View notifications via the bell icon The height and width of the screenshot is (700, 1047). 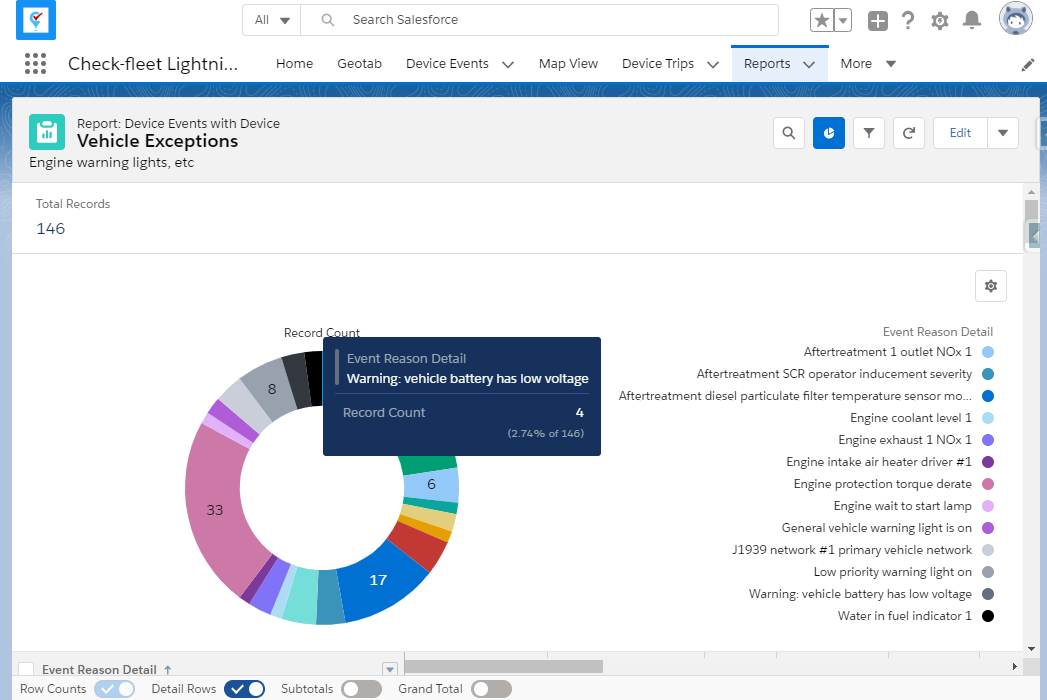[x=970, y=19]
